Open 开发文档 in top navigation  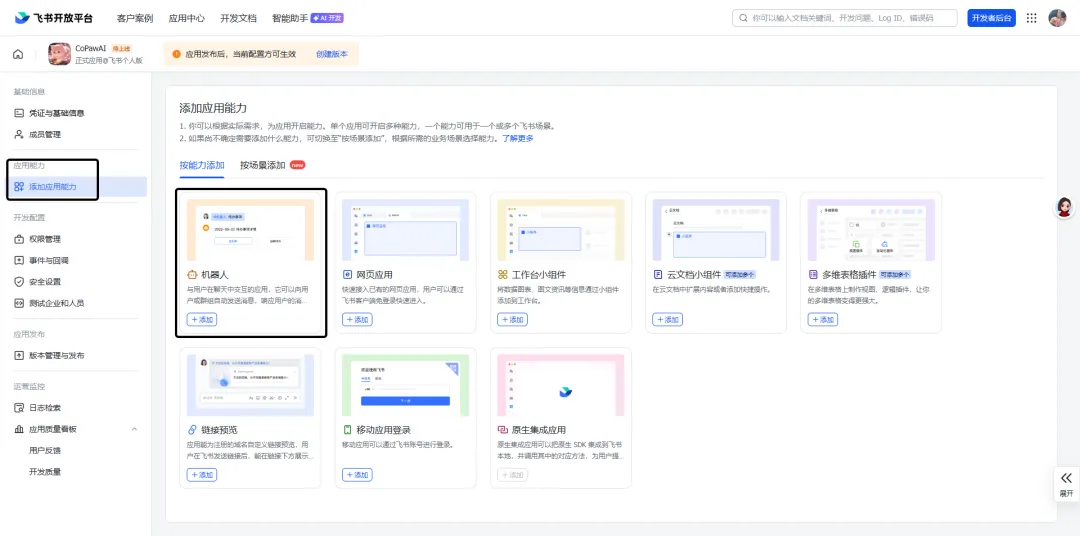click(x=238, y=18)
